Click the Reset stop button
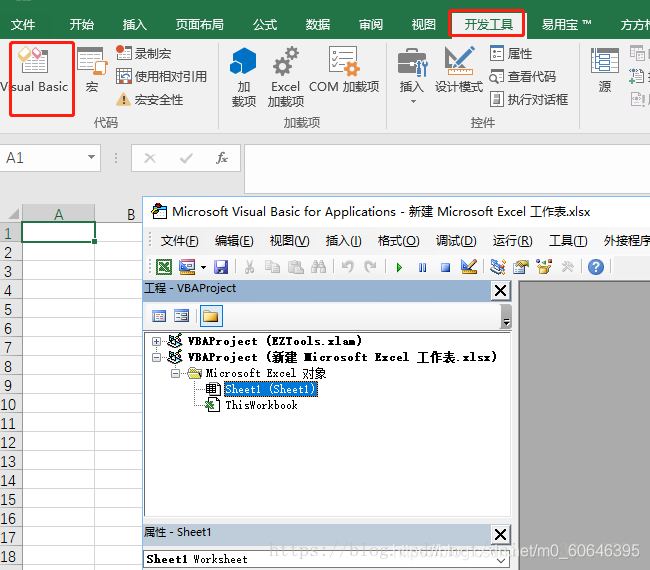 446,267
